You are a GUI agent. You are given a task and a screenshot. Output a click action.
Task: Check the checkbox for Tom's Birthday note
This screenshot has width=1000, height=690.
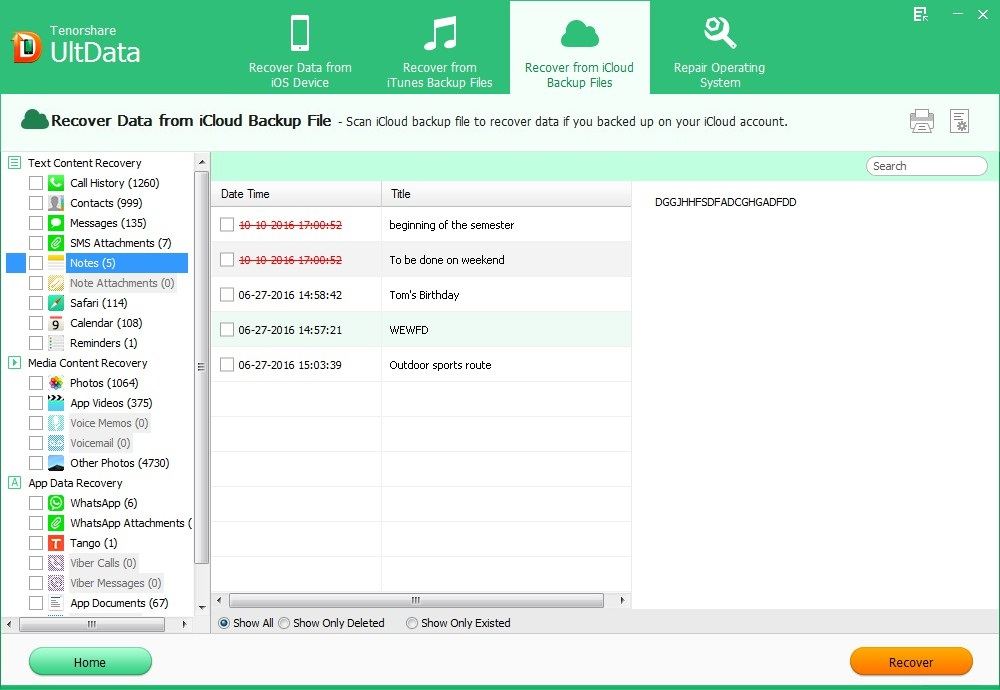(226, 294)
